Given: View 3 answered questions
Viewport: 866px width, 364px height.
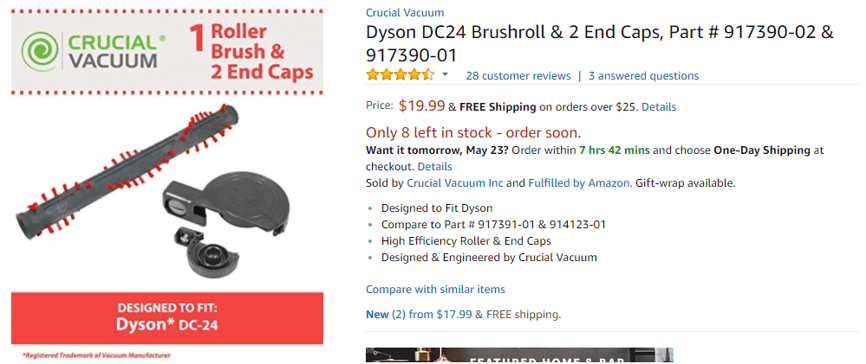Looking at the screenshot, I should 643,76.
